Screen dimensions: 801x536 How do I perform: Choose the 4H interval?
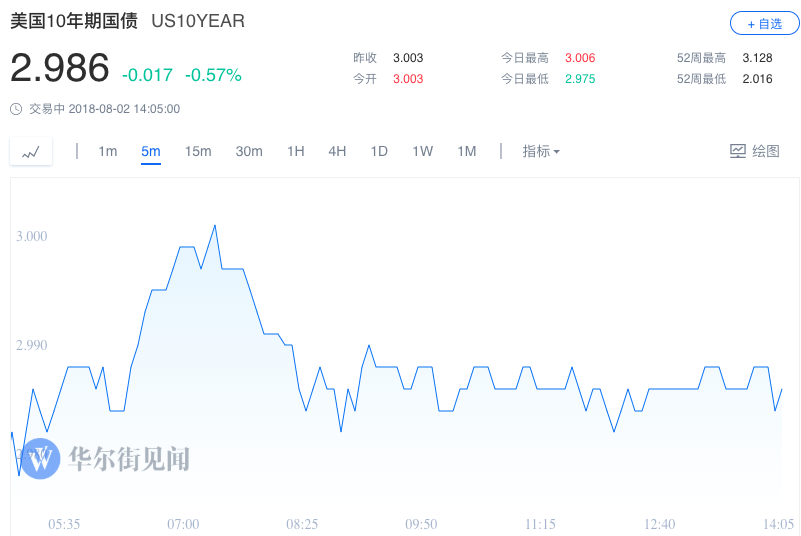pos(337,151)
